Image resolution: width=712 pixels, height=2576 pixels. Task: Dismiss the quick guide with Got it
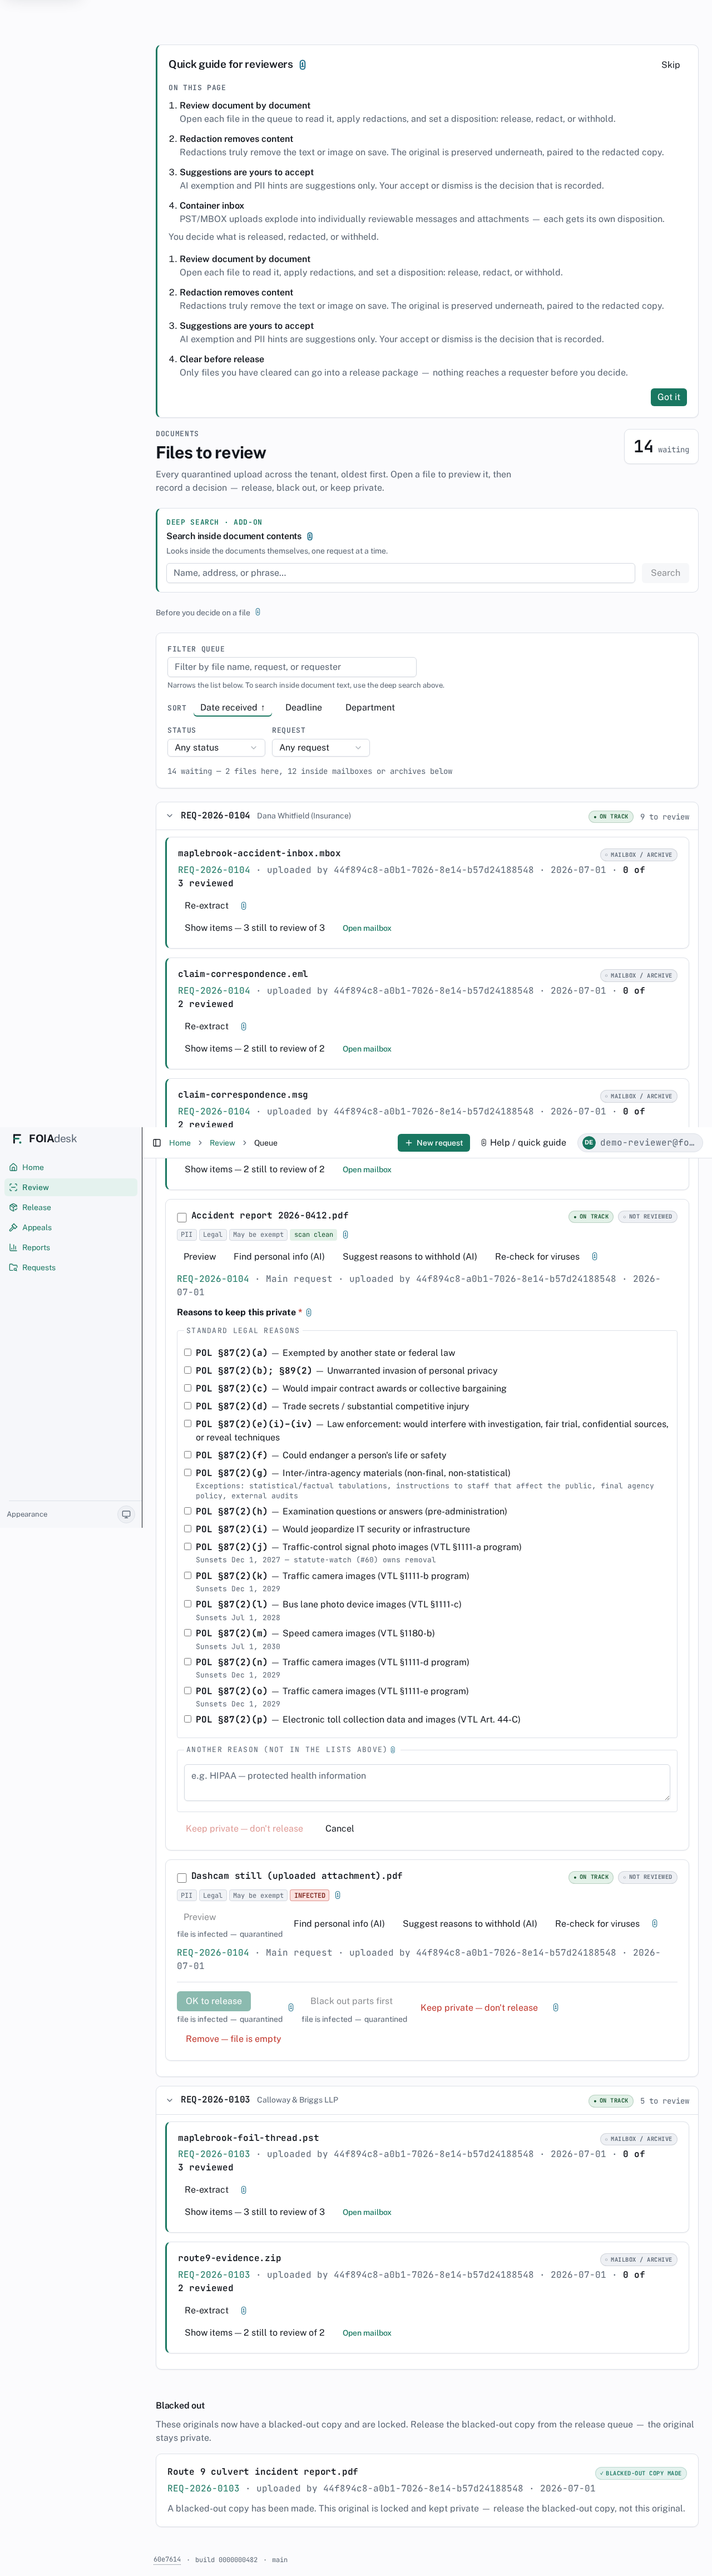point(669,398)
